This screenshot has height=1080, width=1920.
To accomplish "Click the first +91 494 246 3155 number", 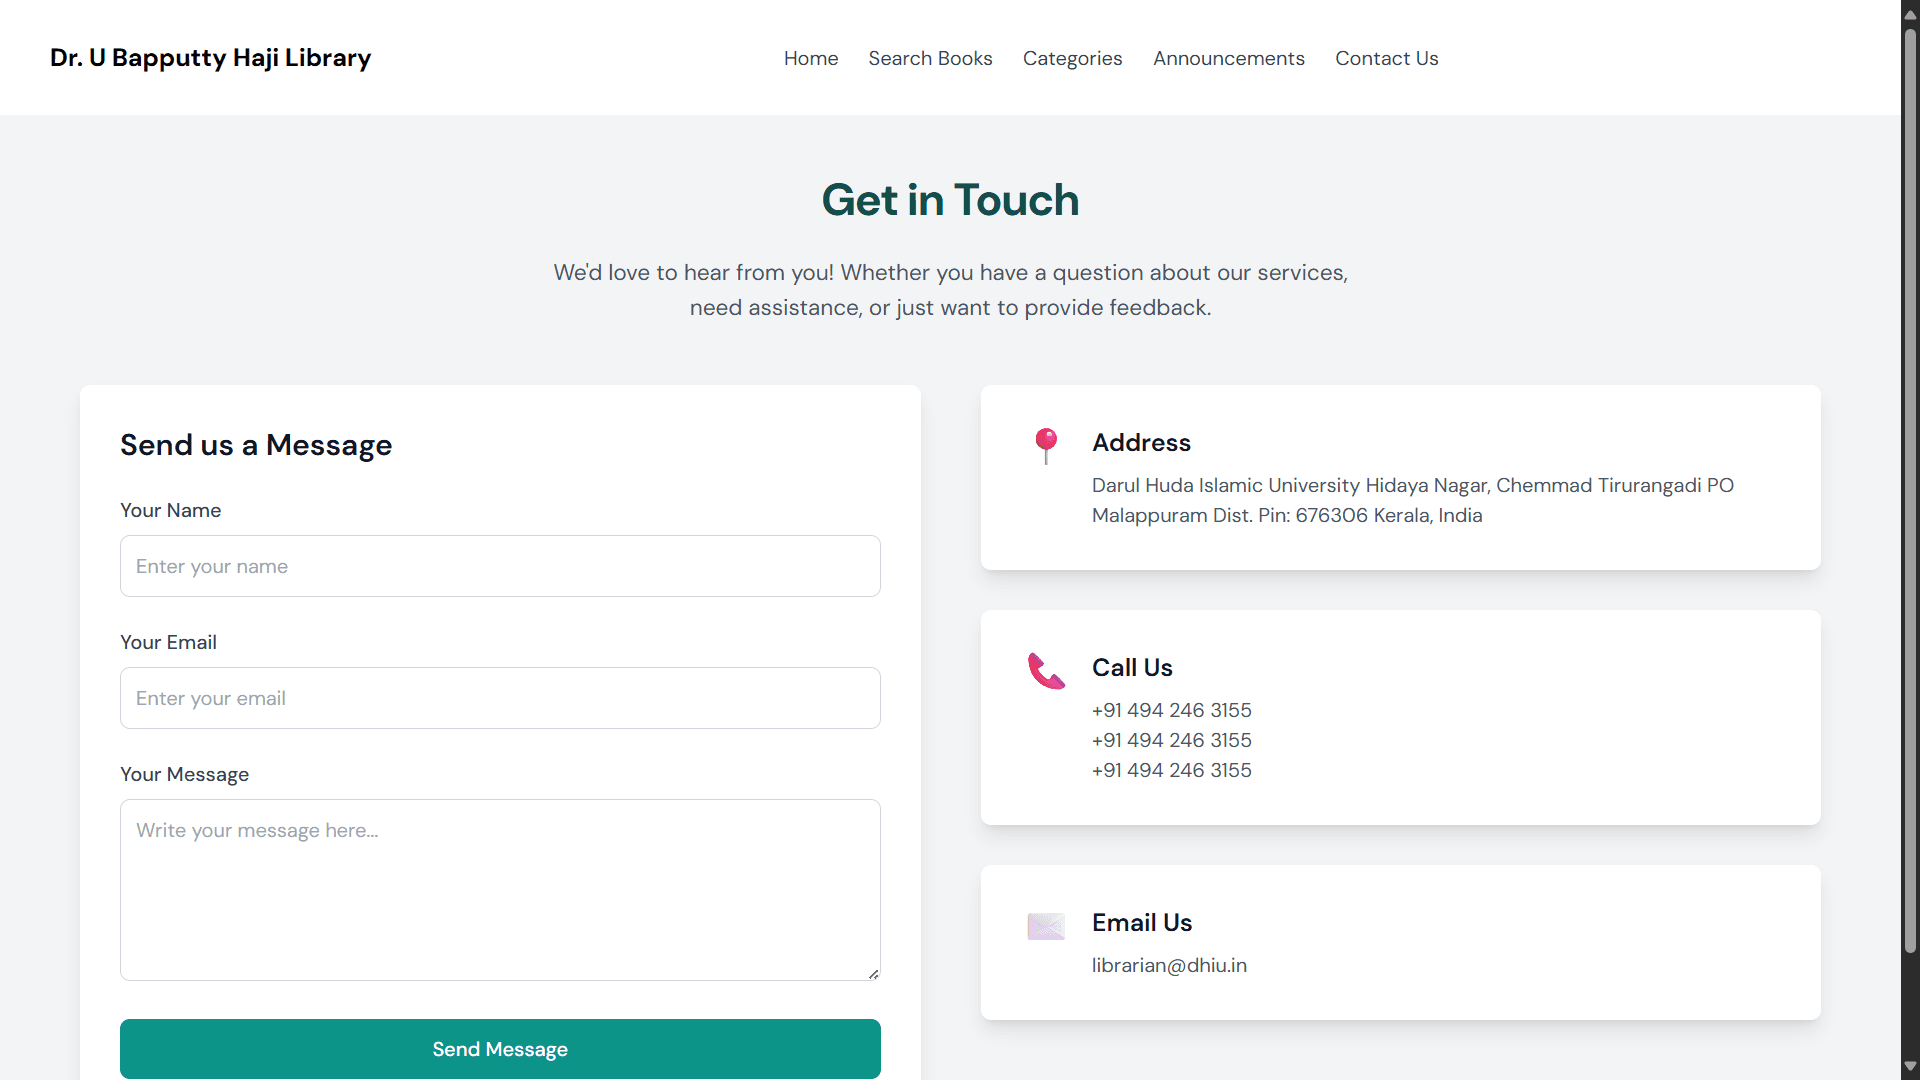I will click(x=1171, y=710).
